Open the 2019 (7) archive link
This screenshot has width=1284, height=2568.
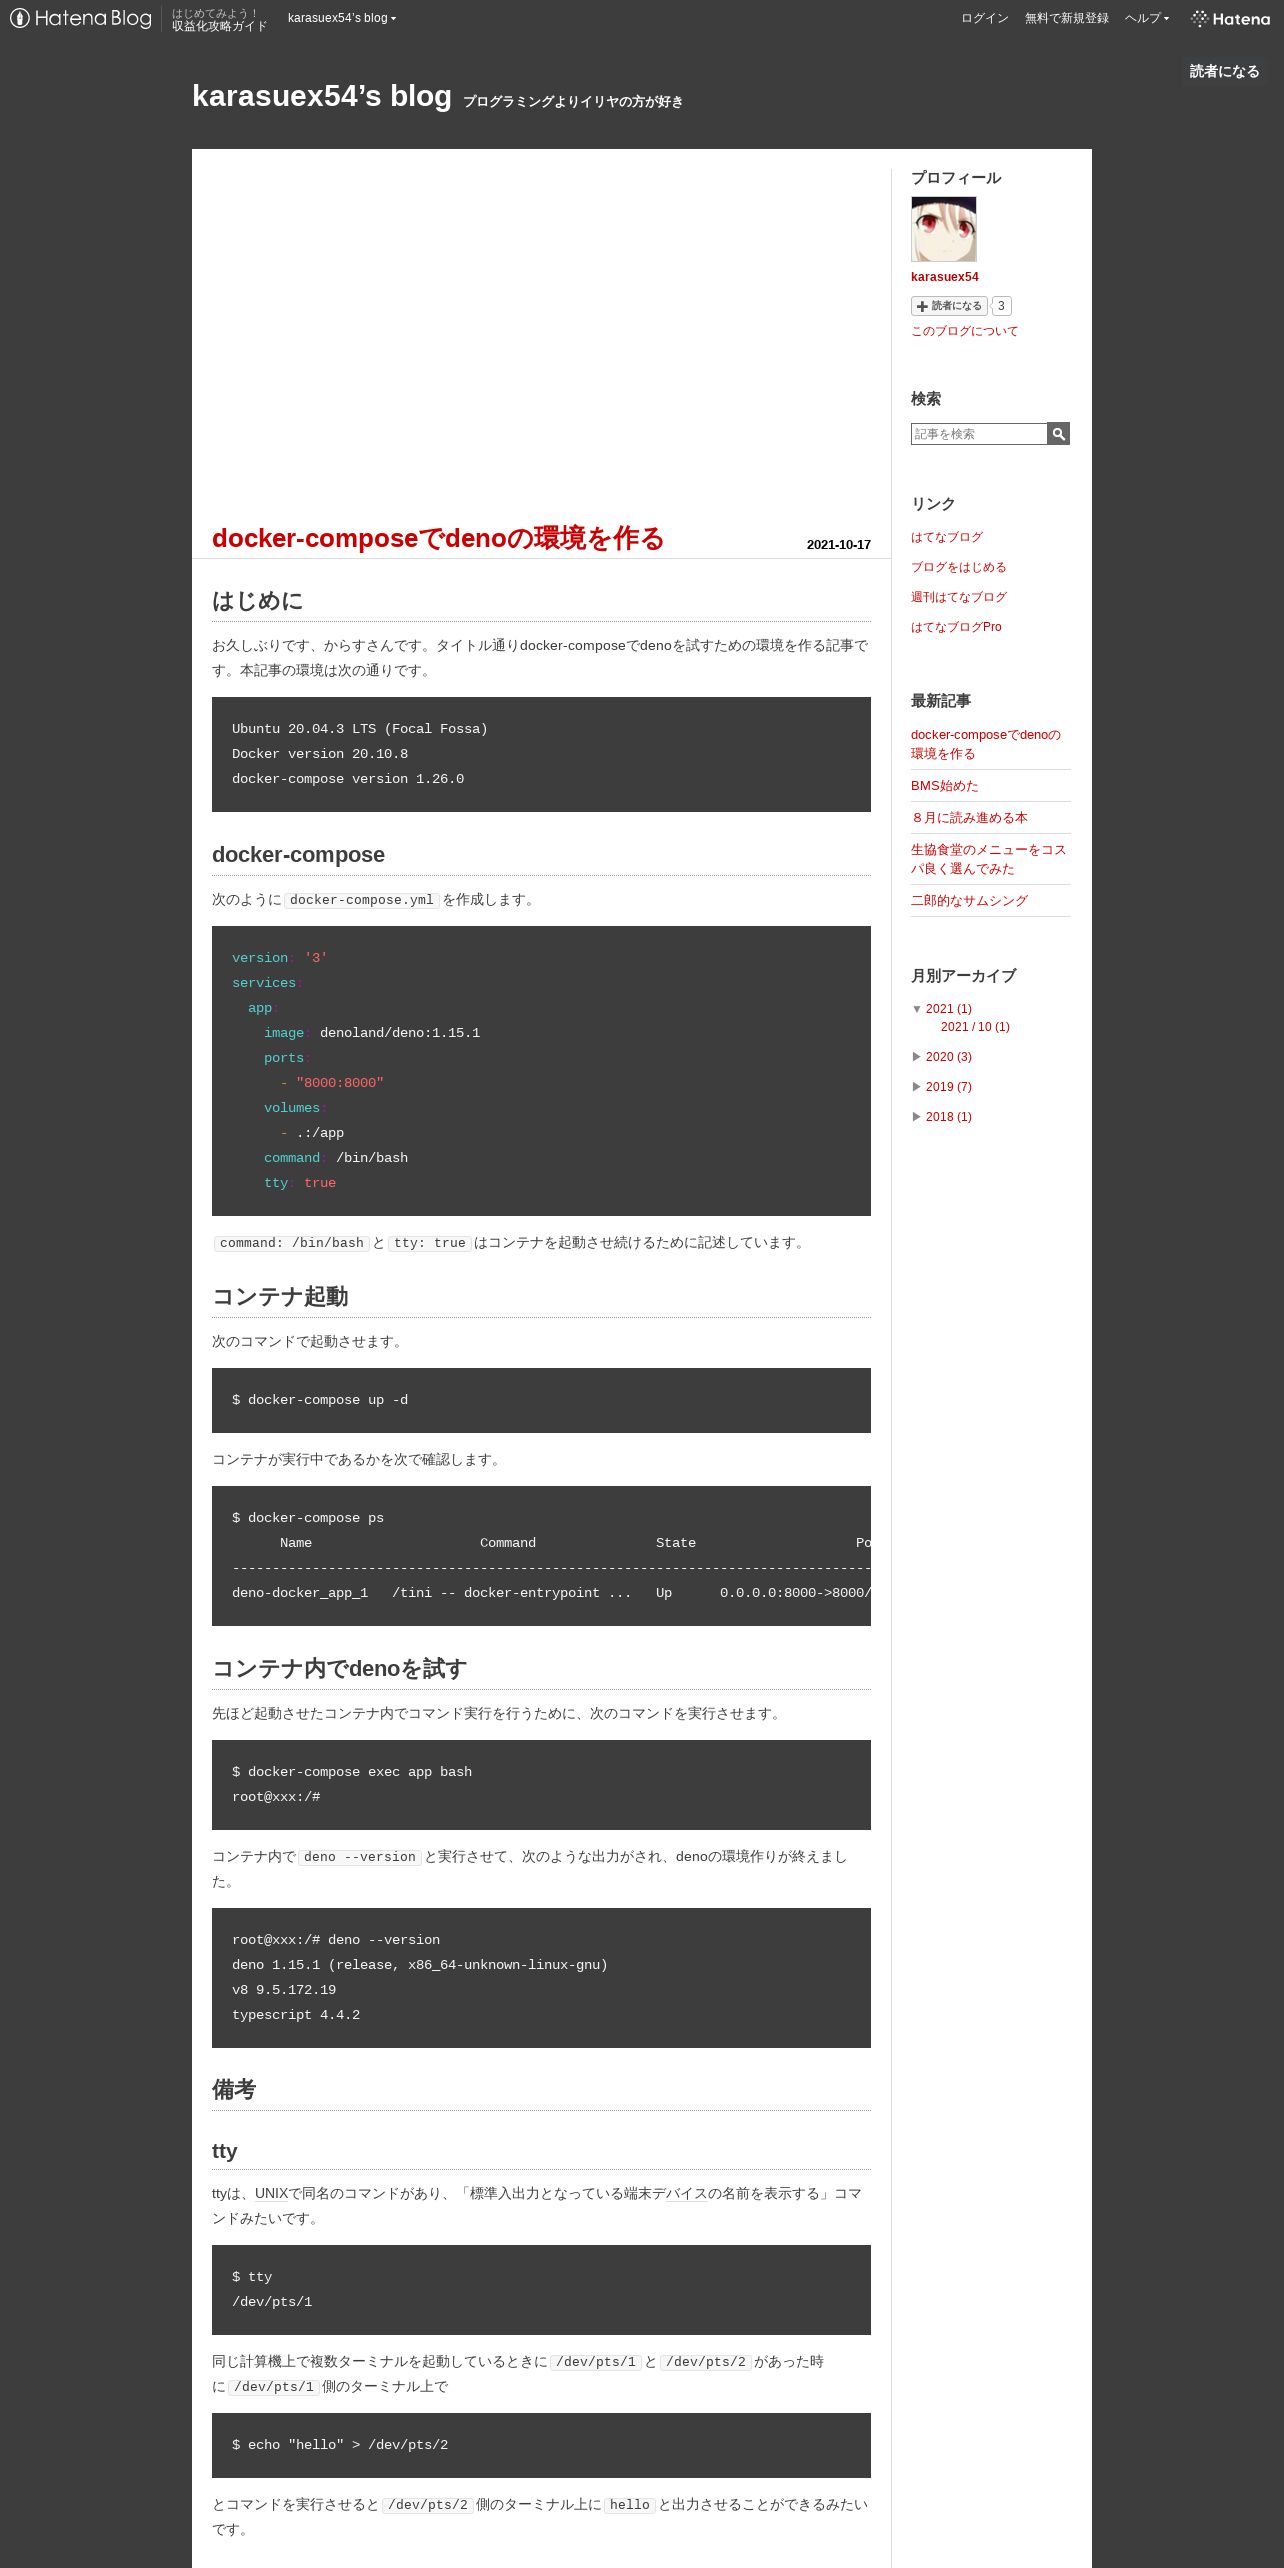click(x=948, y=1087)
